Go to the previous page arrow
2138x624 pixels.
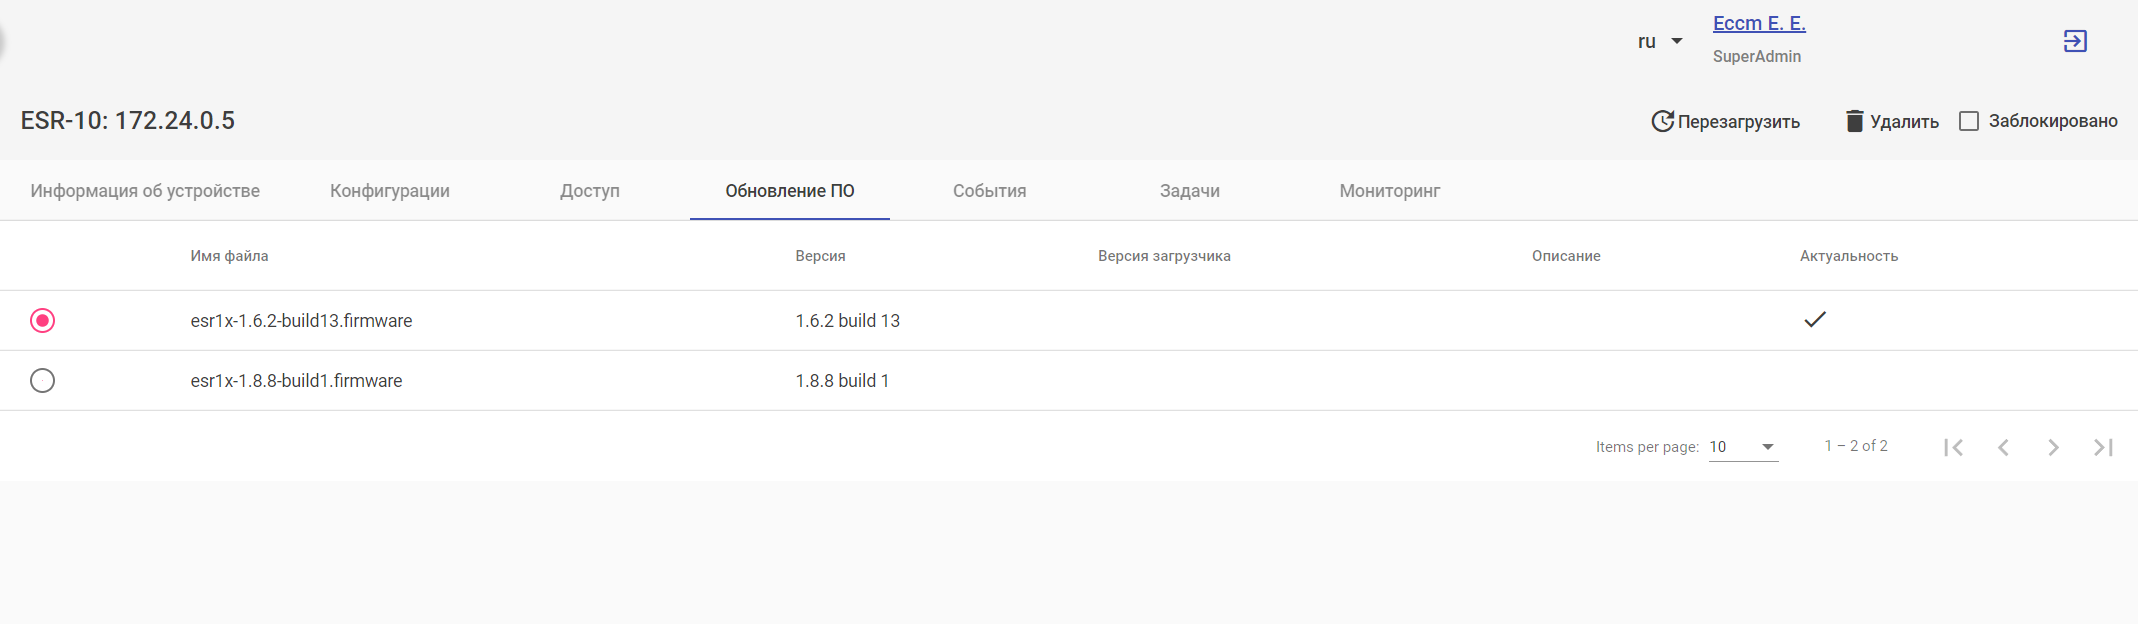tap(2003, 447)
